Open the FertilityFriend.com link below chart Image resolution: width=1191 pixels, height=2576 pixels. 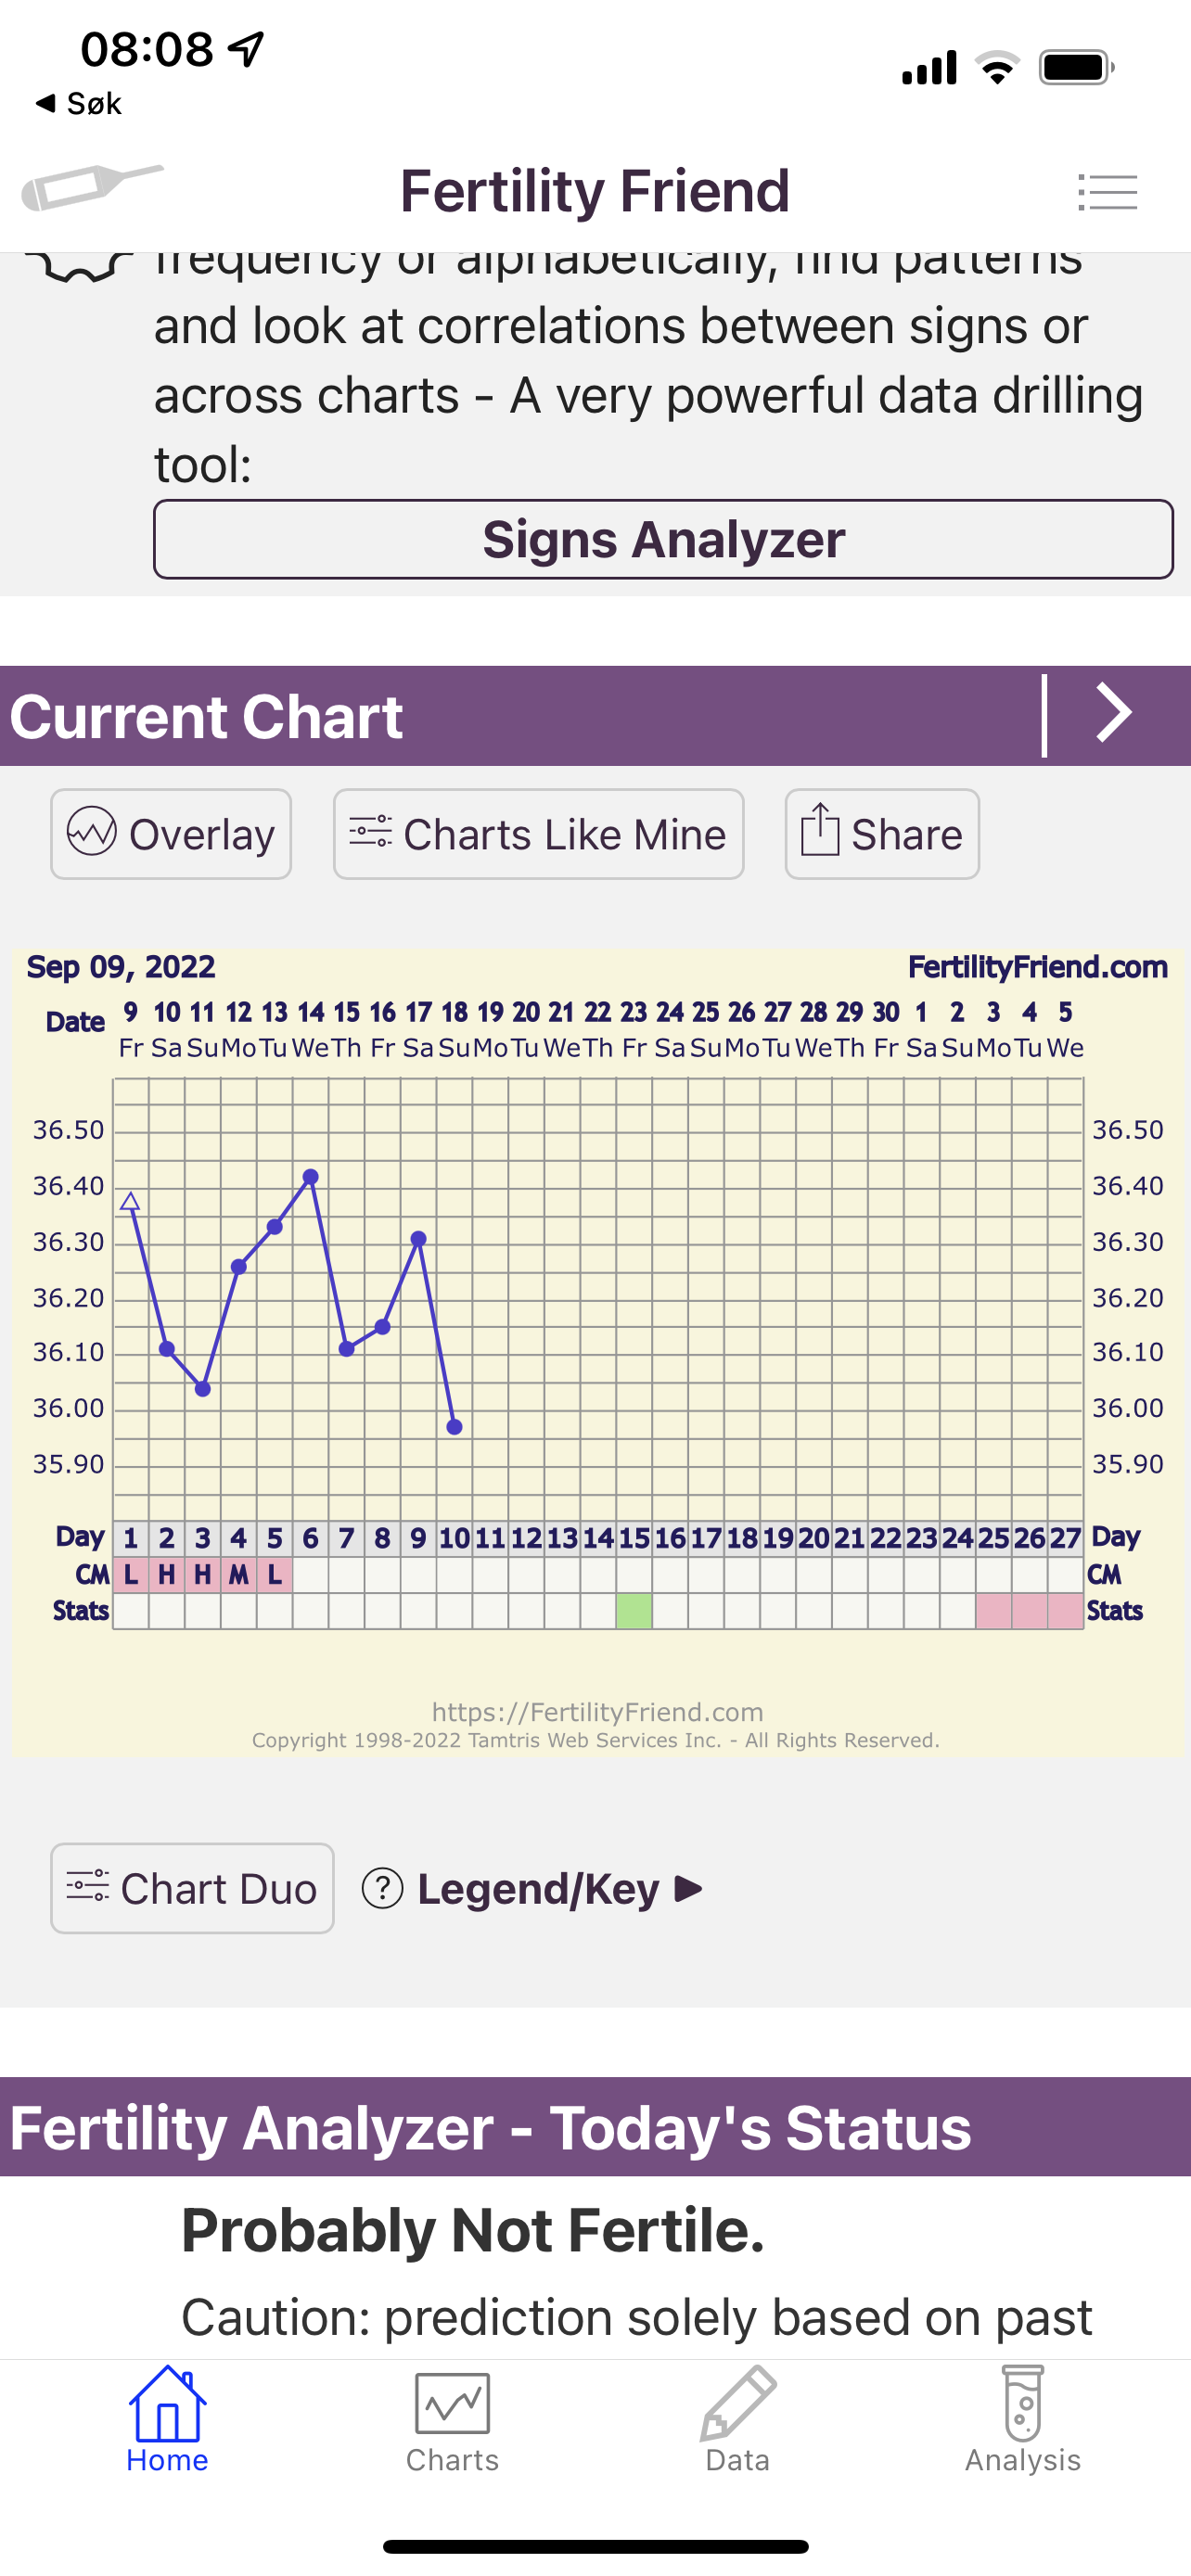[597, 1712]
